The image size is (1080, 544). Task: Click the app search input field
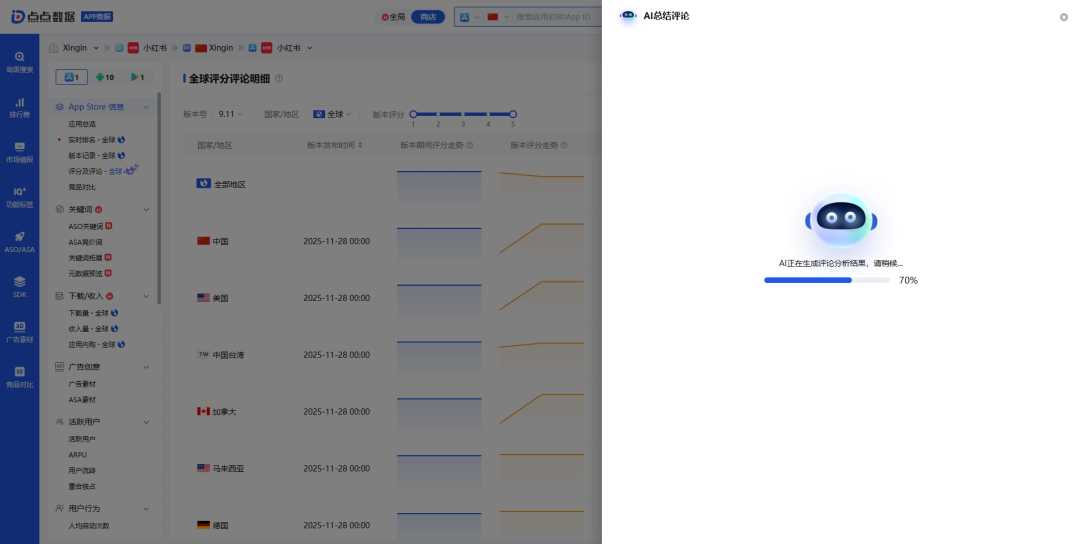click(x=555, y=17)
